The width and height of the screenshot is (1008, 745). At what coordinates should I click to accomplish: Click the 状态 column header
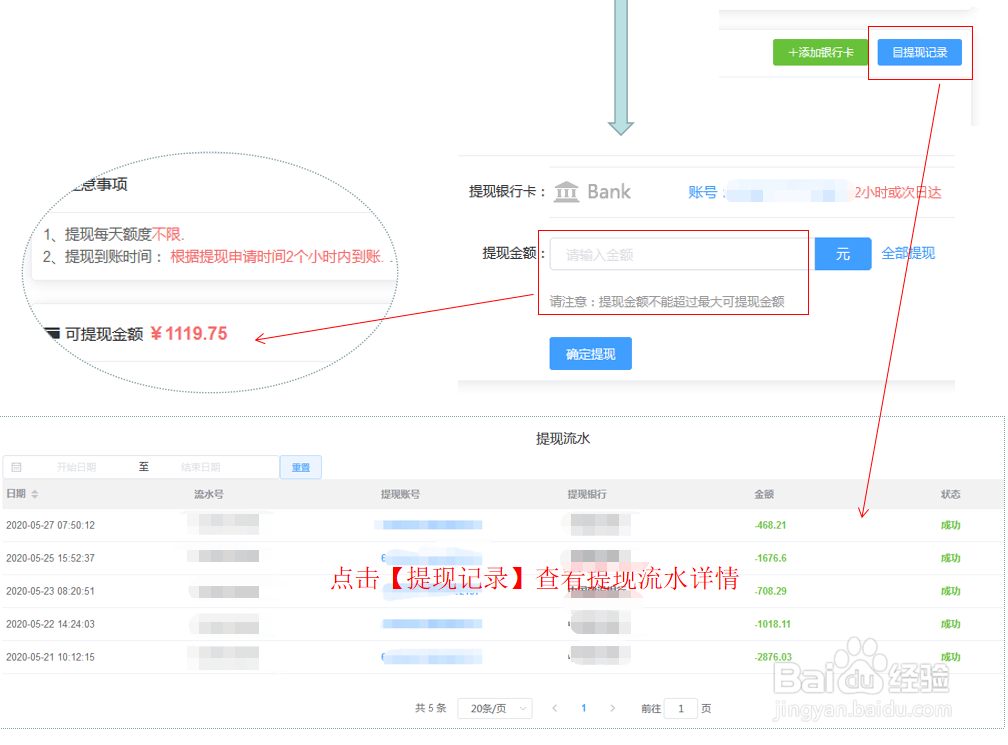click(x=950, y=494)
